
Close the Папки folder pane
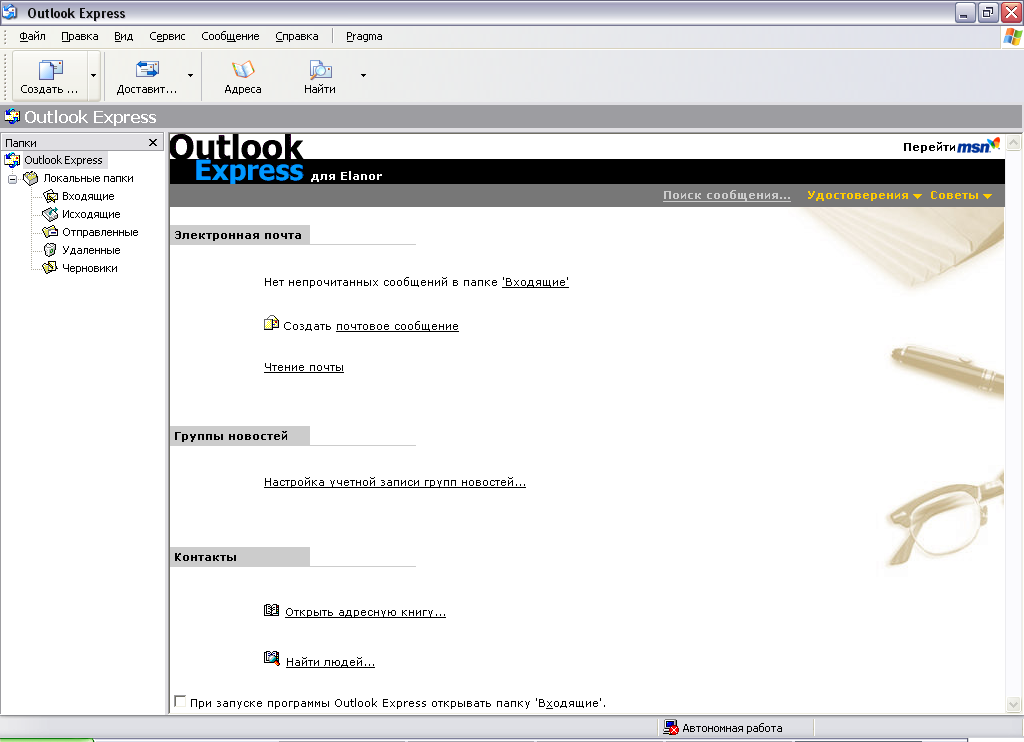coord(153,142)
